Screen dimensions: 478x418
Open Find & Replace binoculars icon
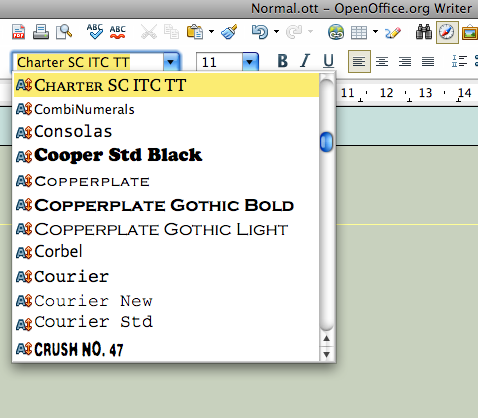point(424,32)
